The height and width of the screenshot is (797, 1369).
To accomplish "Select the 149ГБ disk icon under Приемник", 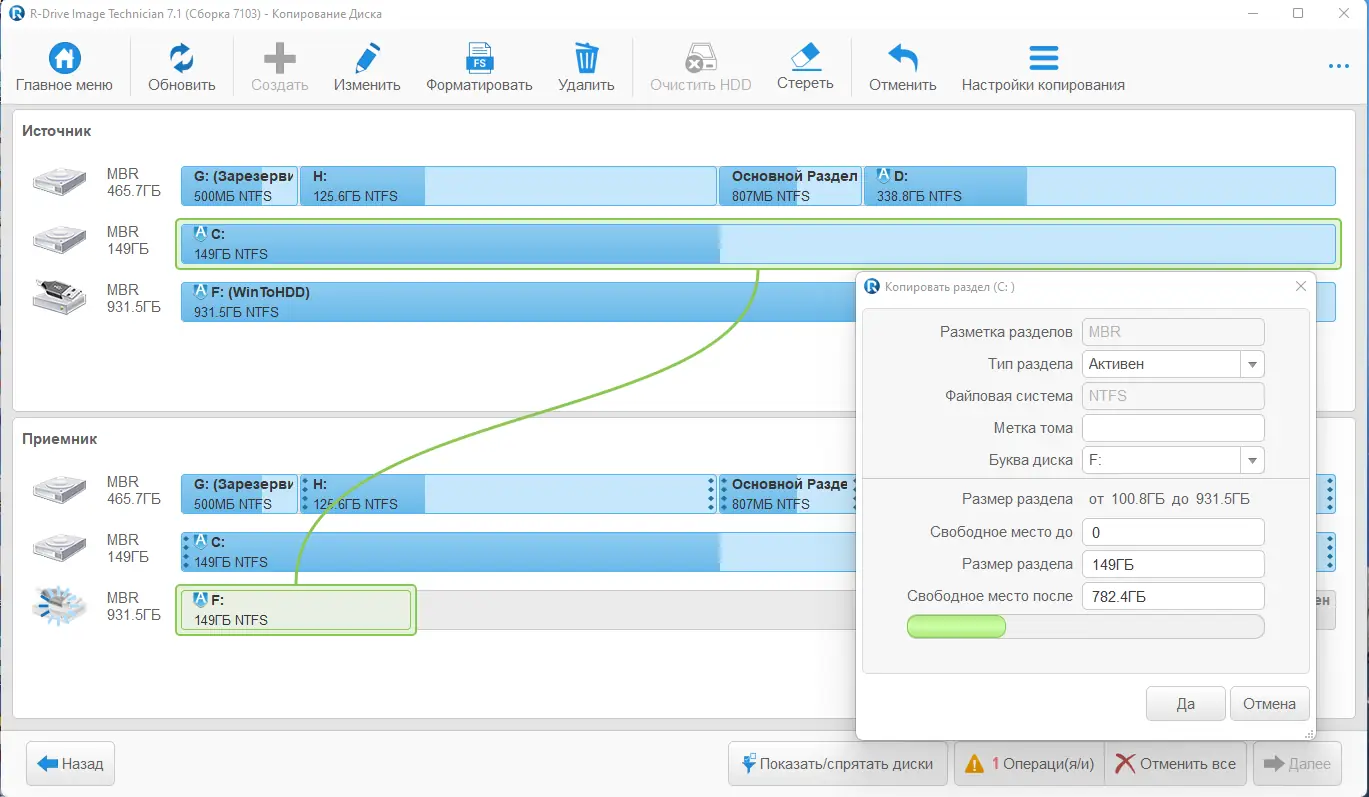I will (x=60, y=547).
